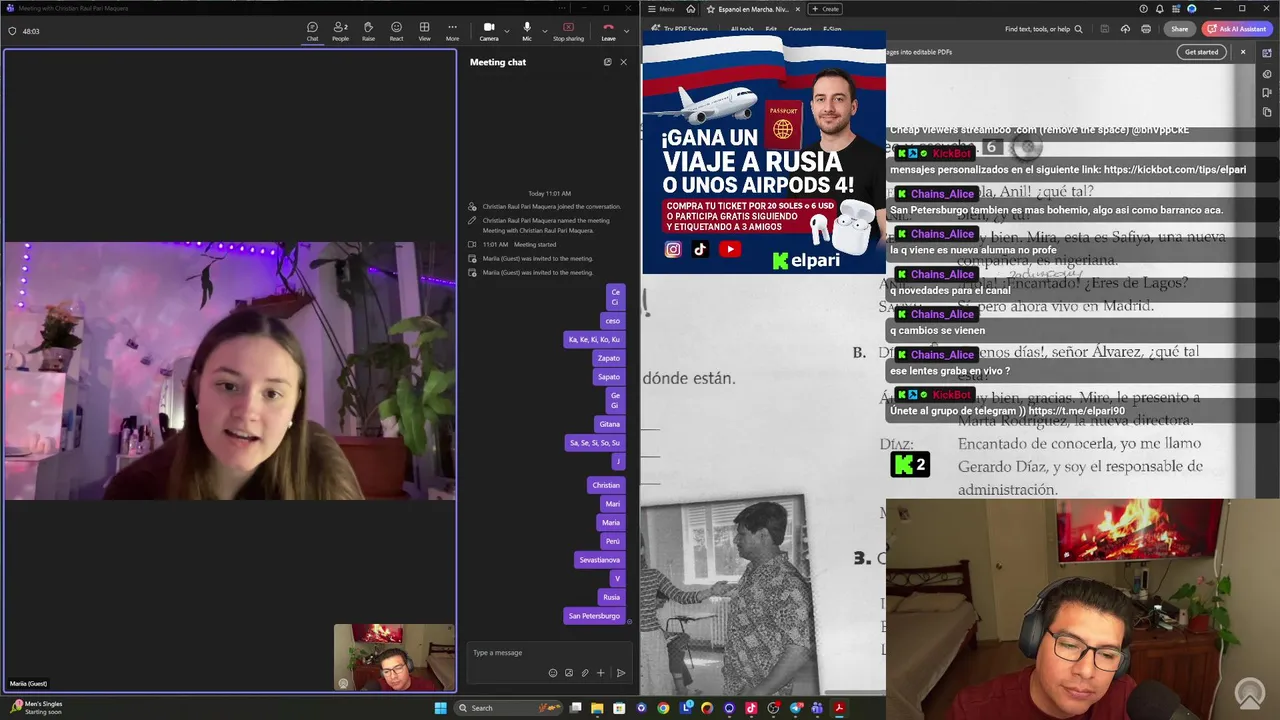Open the AI Assistant panel in Acrobat sidebar

(x=1267, y=54)
